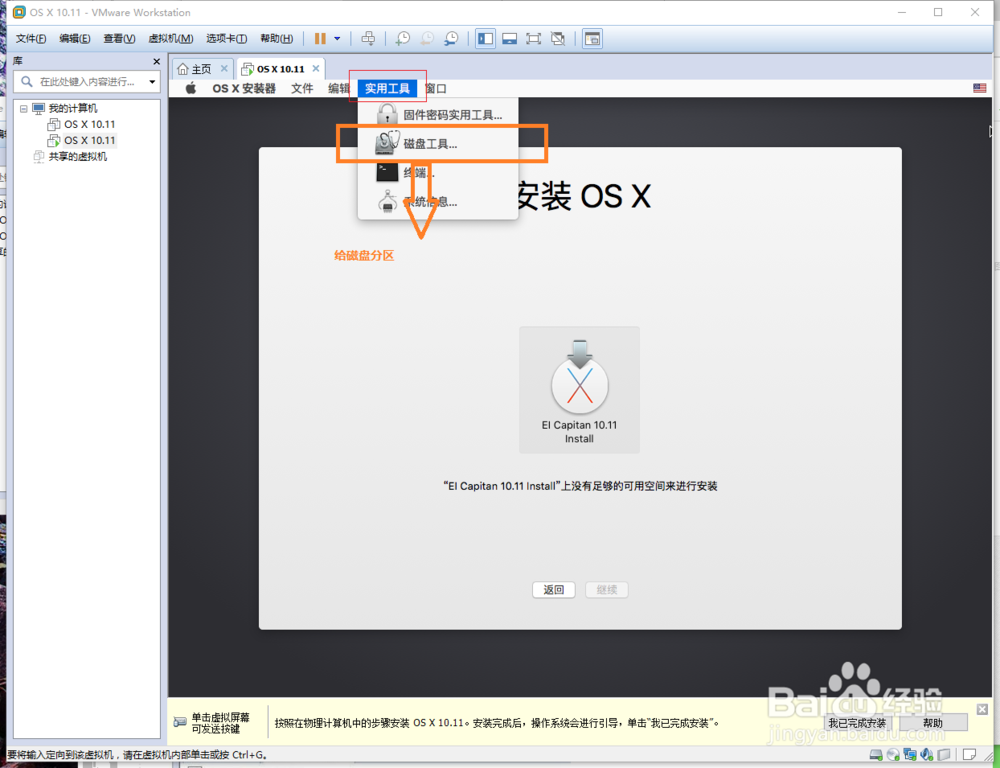Open the guest 文件 menu
The image size is (1000, 768).
pyautogui.click(x=302, y=89)
